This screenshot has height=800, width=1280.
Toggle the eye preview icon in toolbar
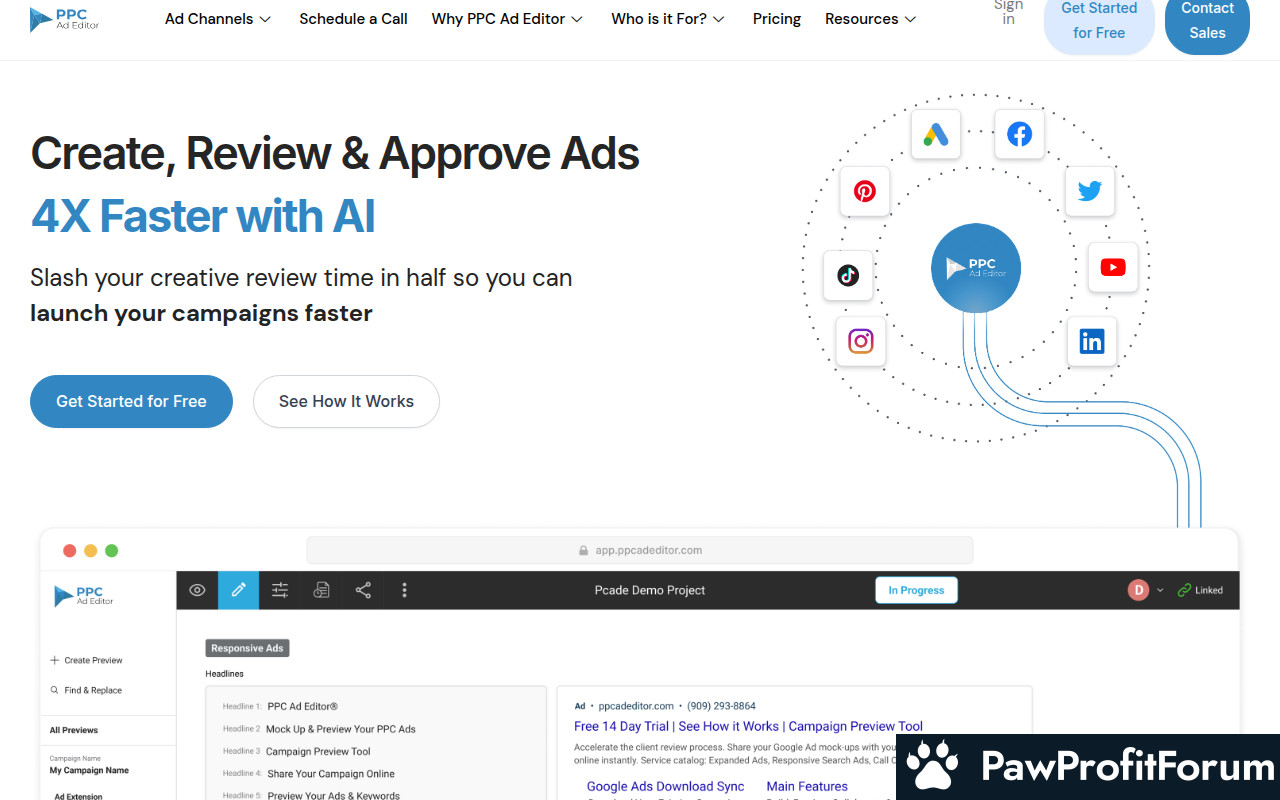tap(198, 590)
